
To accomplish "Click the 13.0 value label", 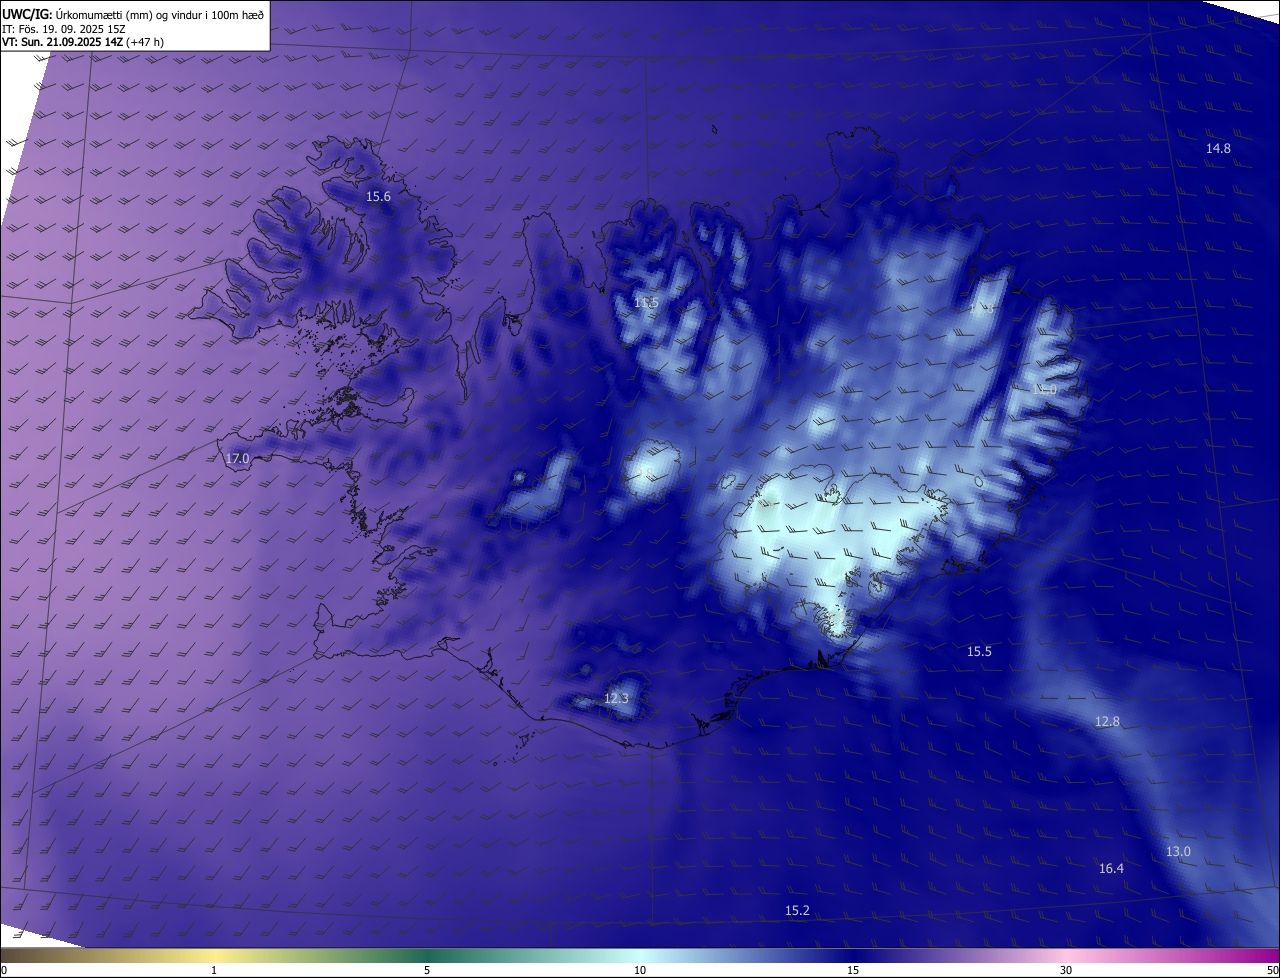I will (x=1179, y=851).
